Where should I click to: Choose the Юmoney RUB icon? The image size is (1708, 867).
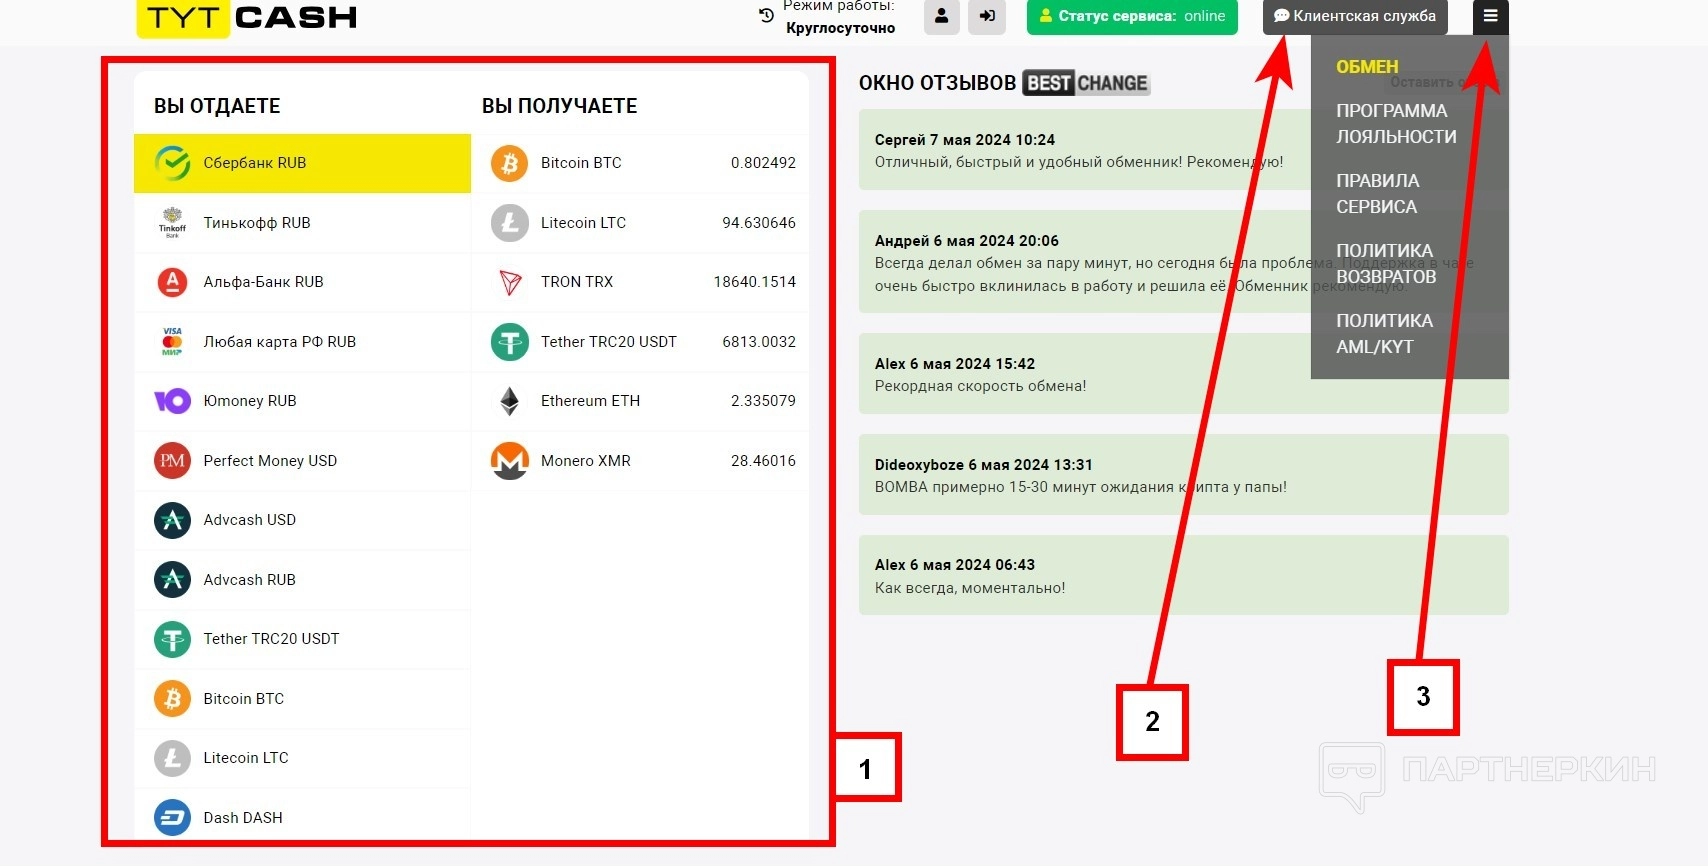point(172,401)
